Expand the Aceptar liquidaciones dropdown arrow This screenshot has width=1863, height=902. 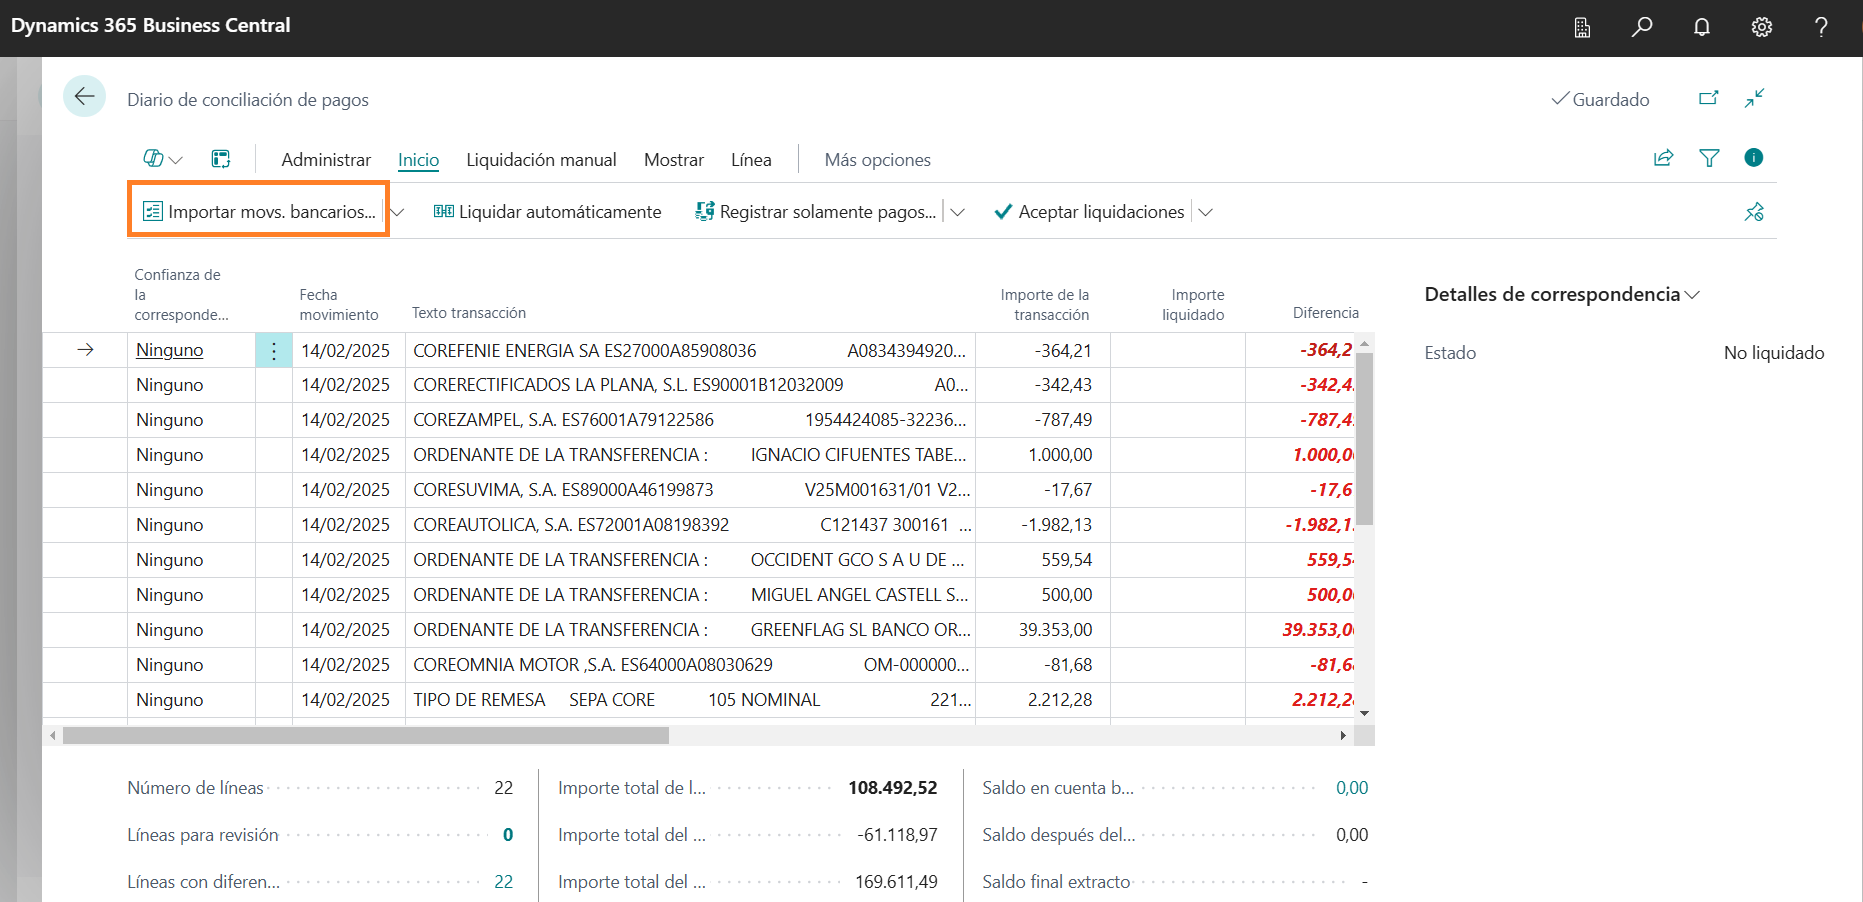1205,212
